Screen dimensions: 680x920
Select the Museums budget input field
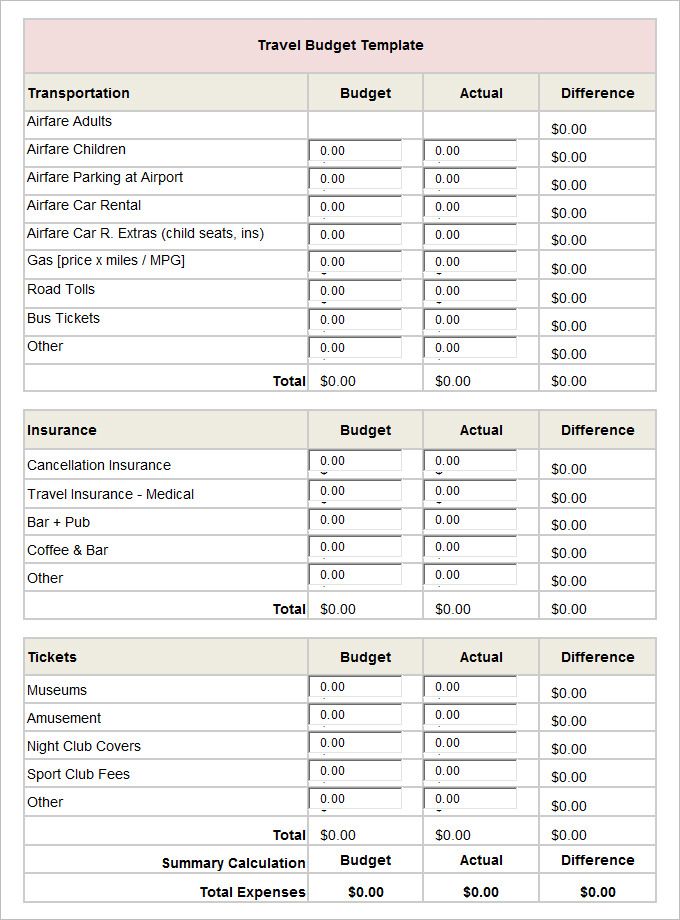pyautogui.click(x=356, y=686)
